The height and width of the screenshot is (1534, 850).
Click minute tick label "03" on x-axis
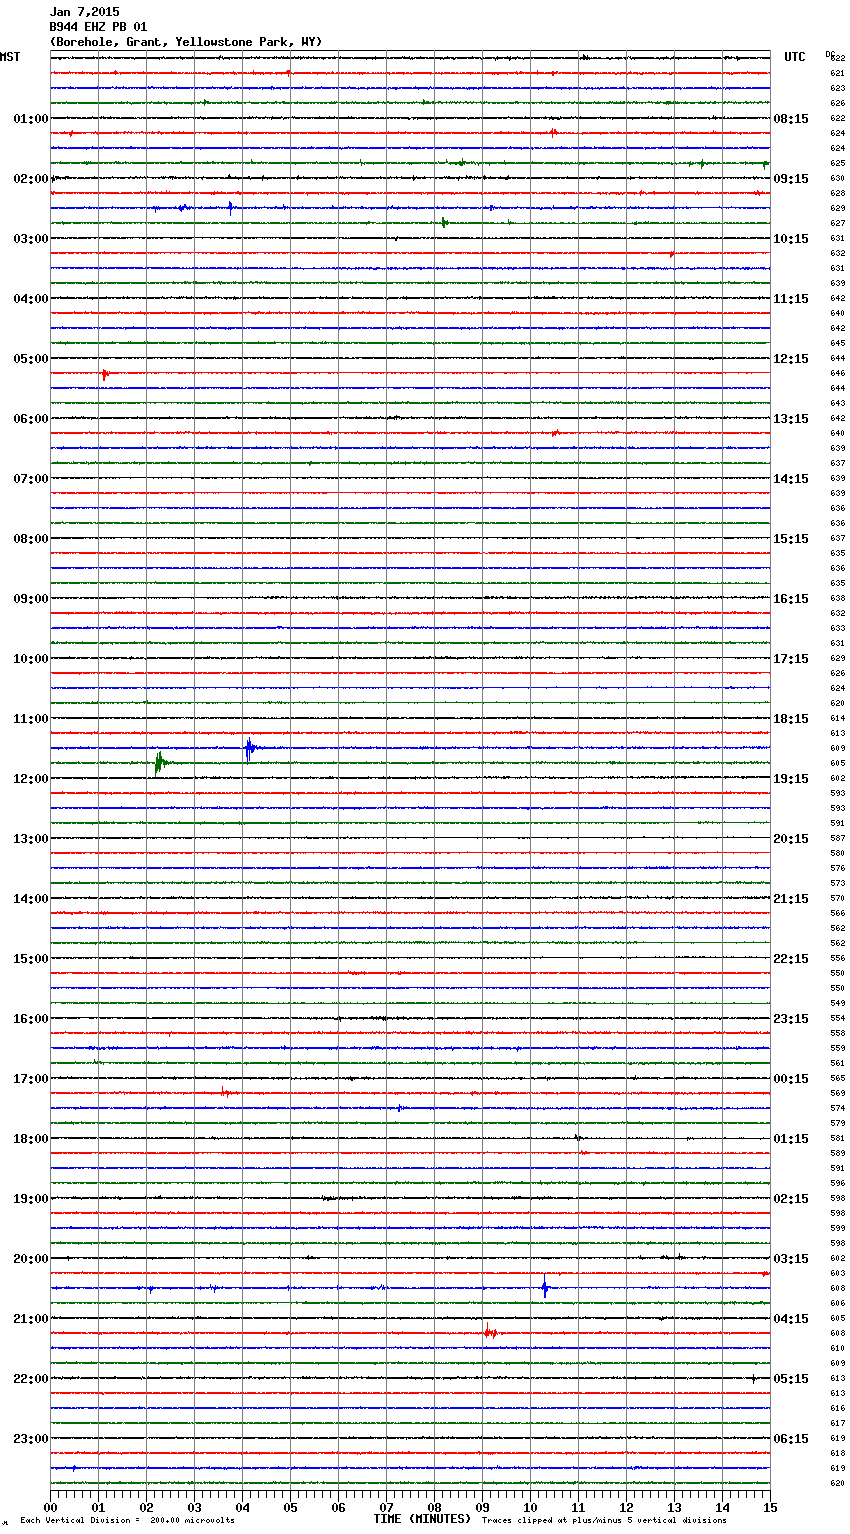[x=194, y=1507]
